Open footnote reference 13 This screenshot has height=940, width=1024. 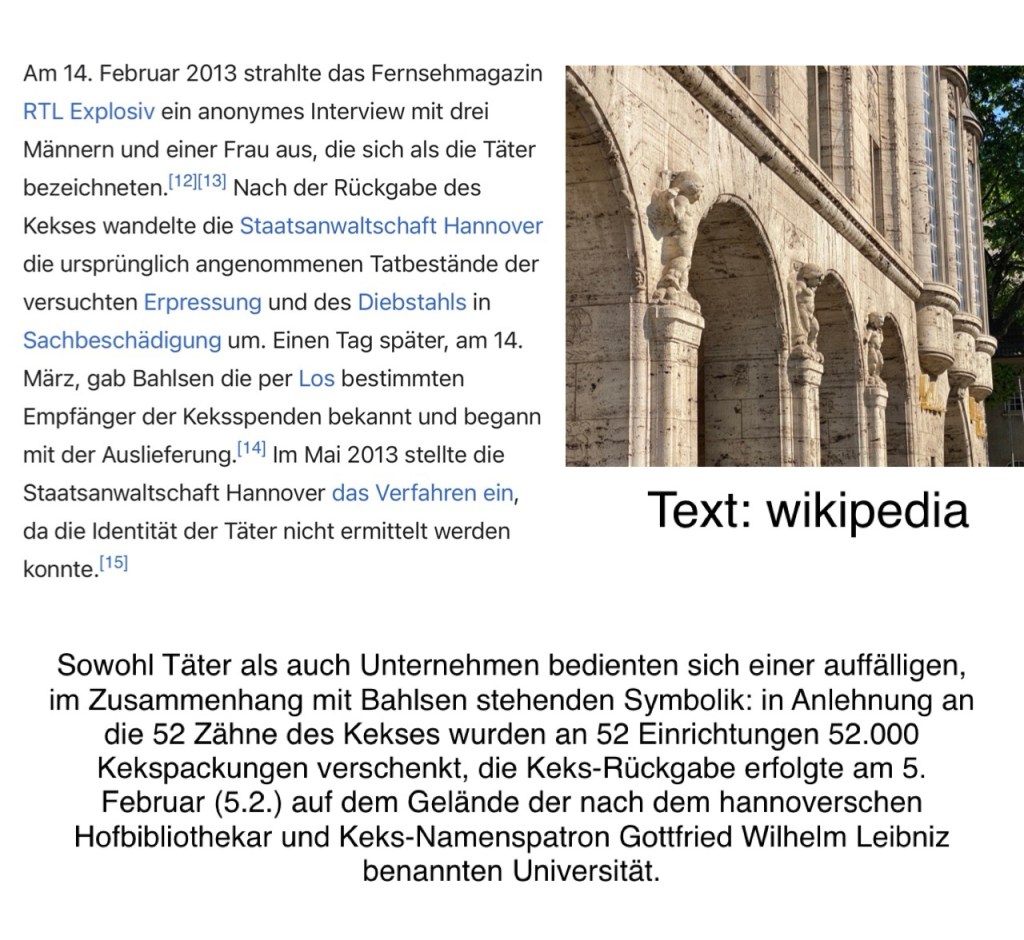pyautogui.click(x=212, y=183)
